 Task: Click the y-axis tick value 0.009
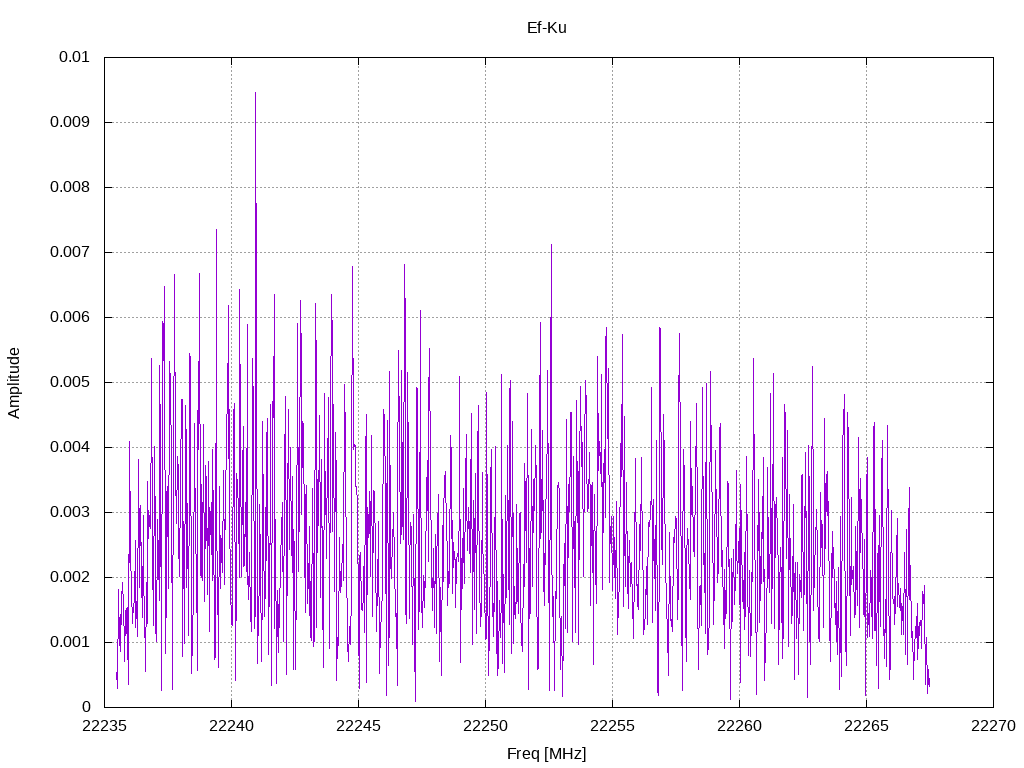tap(70, 122)
